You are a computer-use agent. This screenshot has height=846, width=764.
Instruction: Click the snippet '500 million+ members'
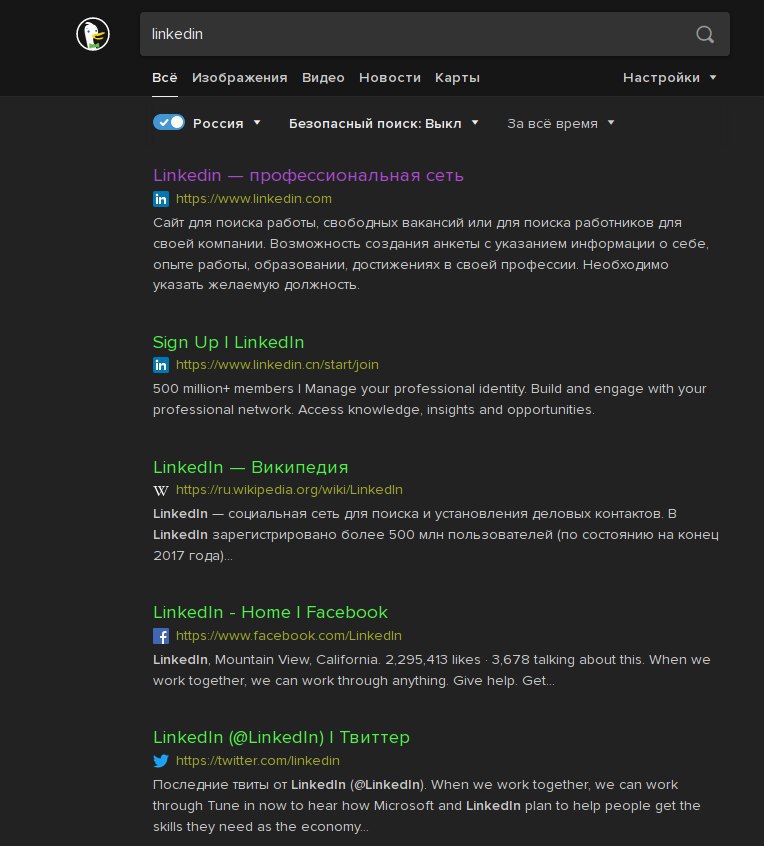coord(429,399)
